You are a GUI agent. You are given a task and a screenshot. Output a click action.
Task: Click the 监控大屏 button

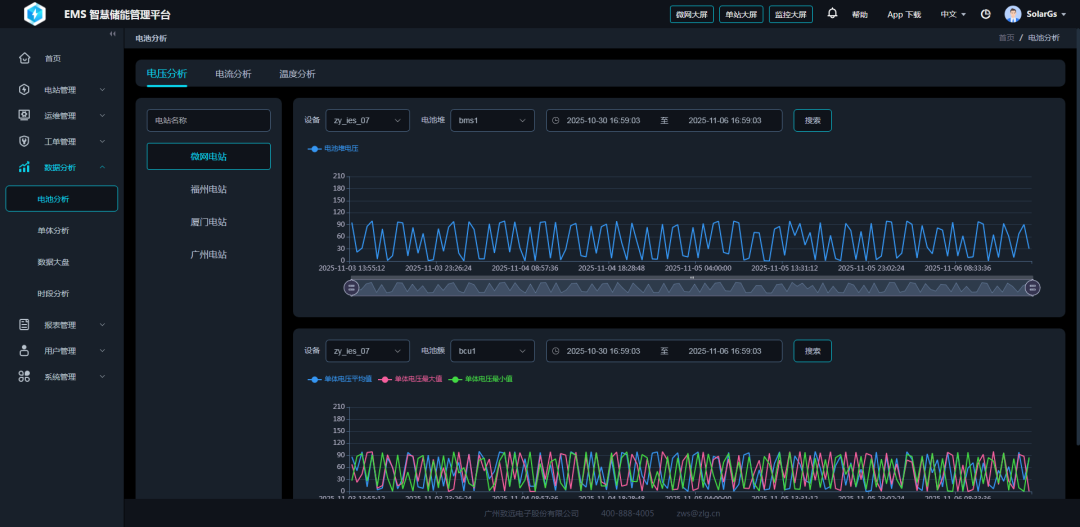pos(790,14)
